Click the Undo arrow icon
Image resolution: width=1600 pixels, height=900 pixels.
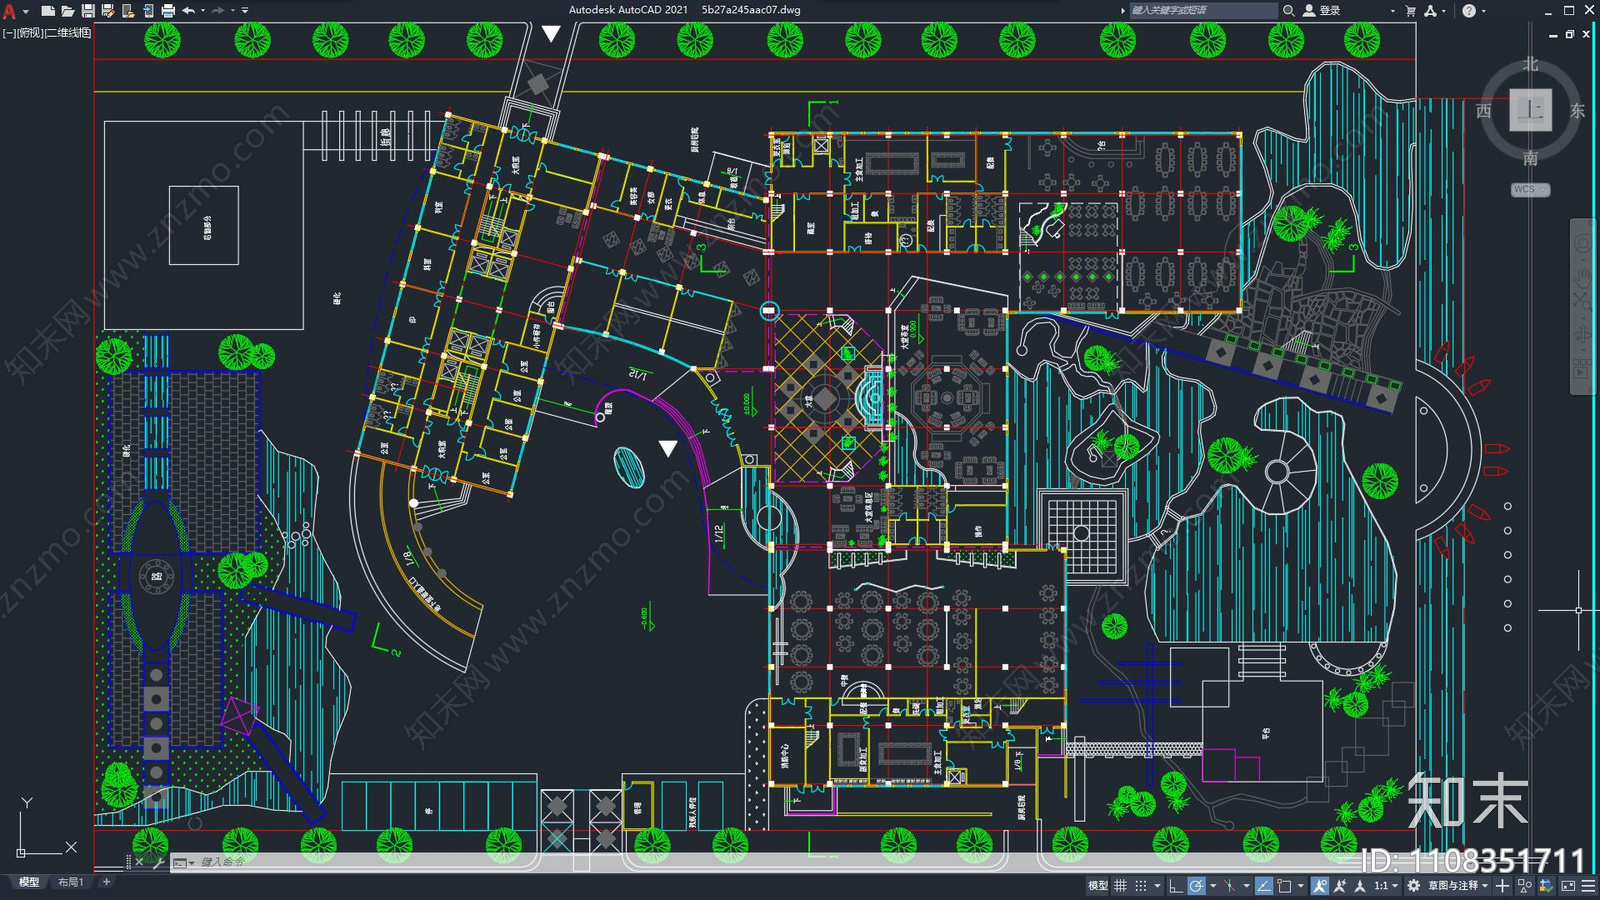tap(188, 11)
